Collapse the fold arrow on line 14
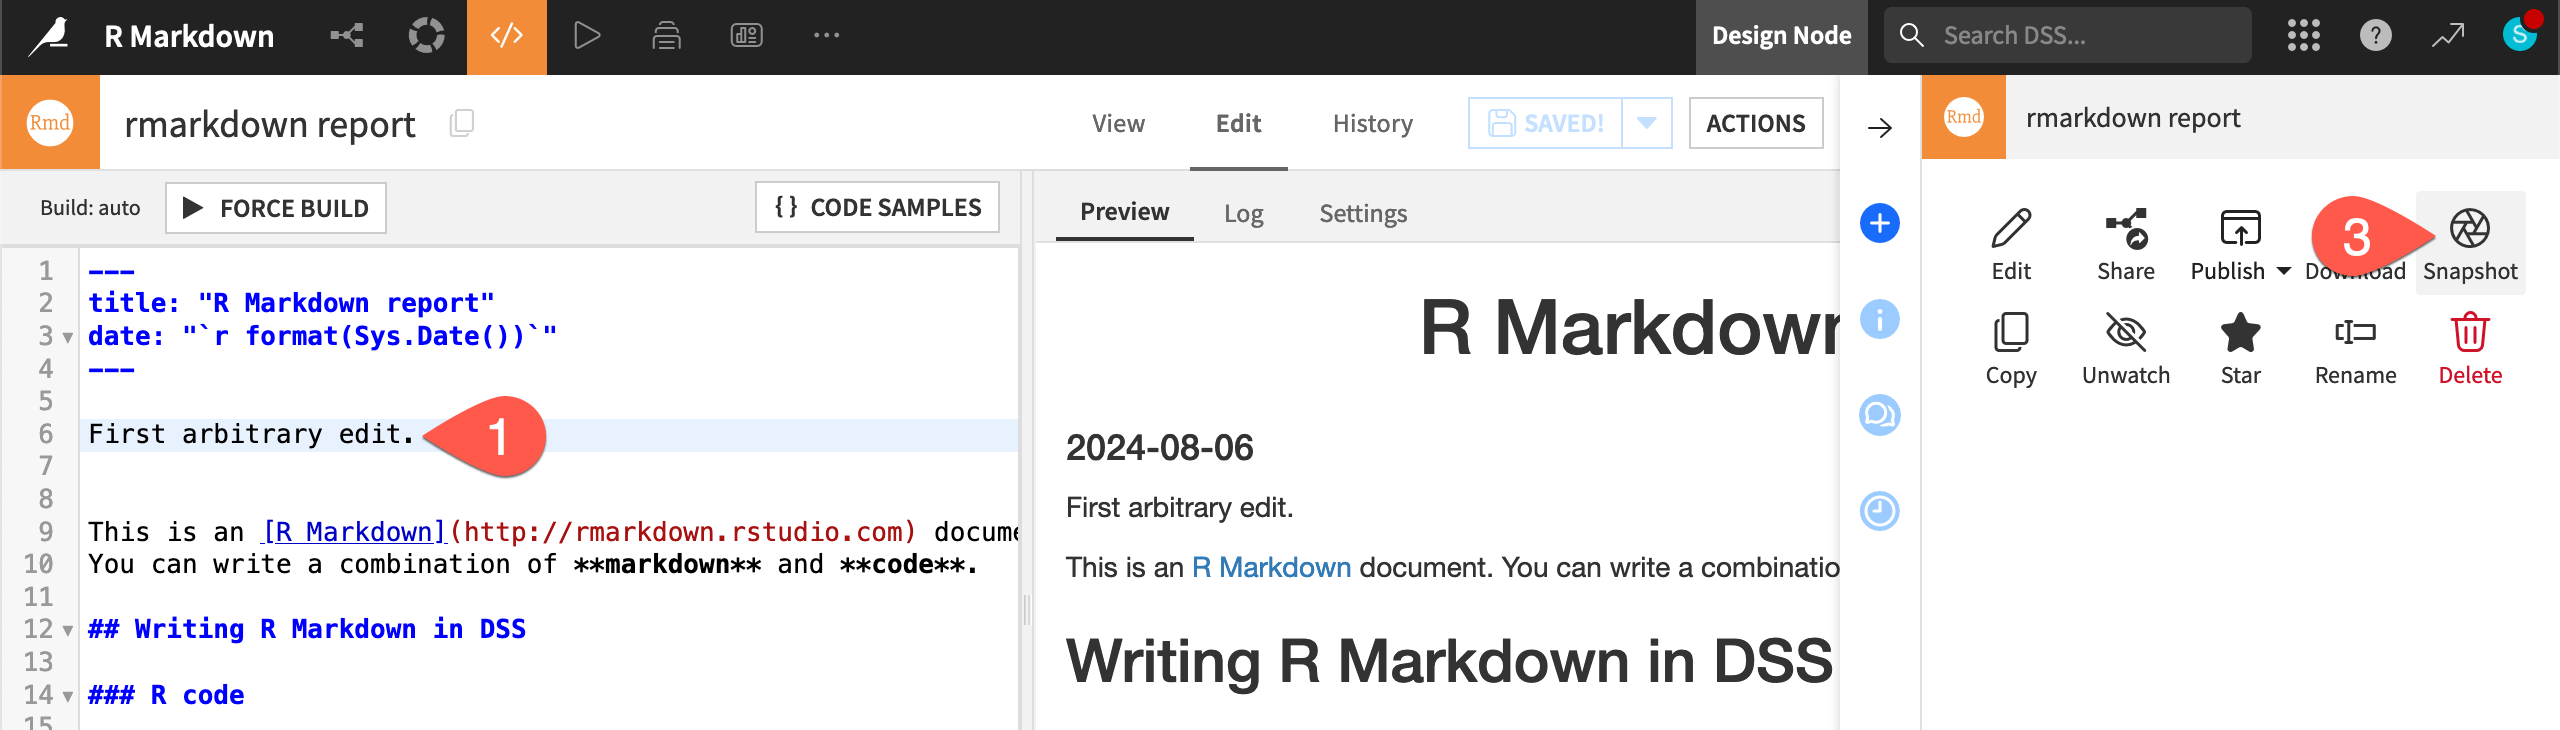Image resolution: width=2560 pixels, height=730 pixels. [68, 696]
